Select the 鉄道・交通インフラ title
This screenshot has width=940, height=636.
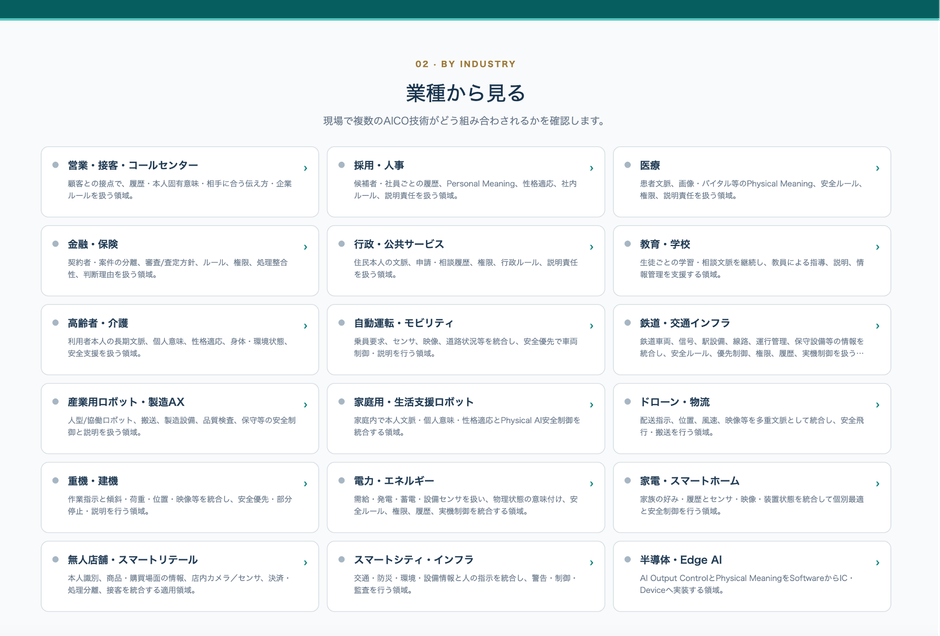pyautogui.click(x=685, y=323)
